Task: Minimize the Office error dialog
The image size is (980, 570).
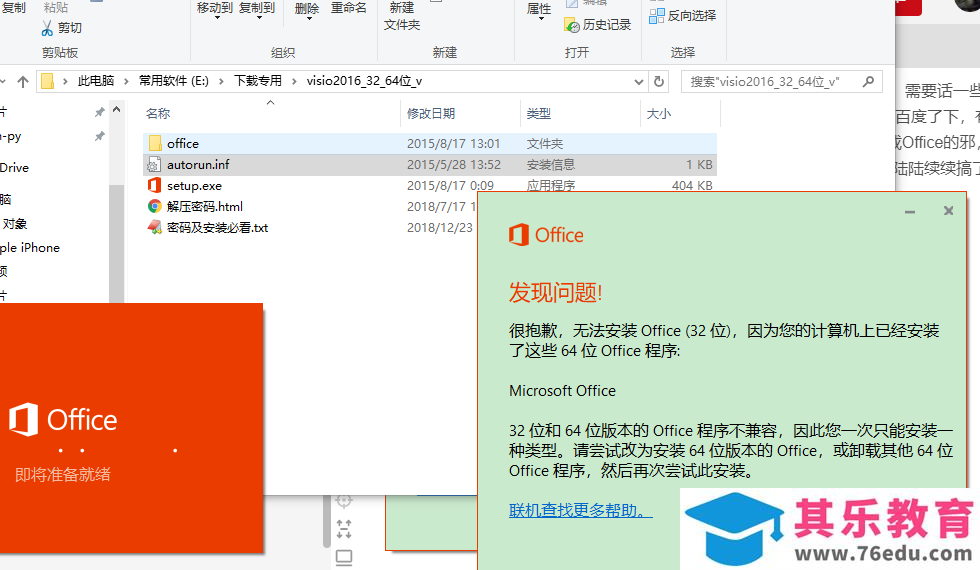Action: click(910, 212)
